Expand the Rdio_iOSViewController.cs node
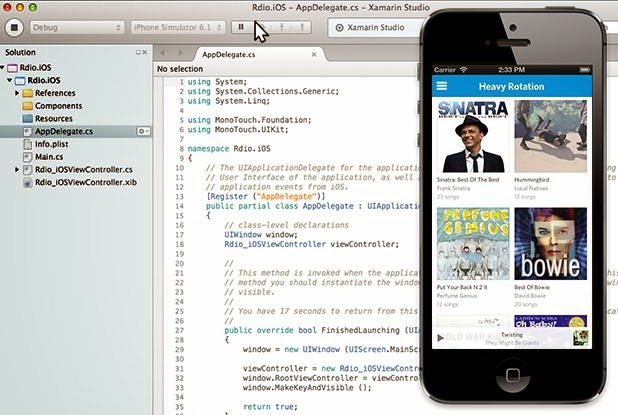Screen dimensions: 618x415 pyautogui.click(x=17, y=169)
